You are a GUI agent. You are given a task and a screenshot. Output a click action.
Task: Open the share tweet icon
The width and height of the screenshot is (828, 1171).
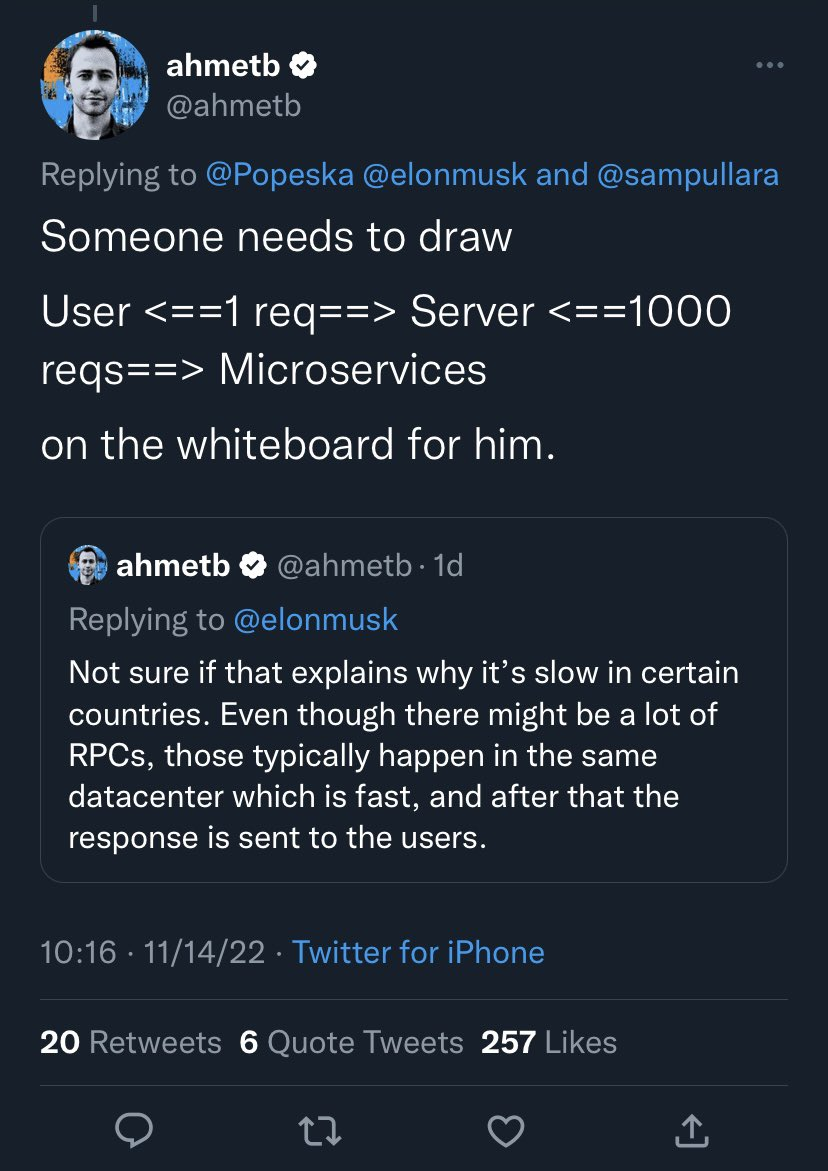click(690, 1130)
